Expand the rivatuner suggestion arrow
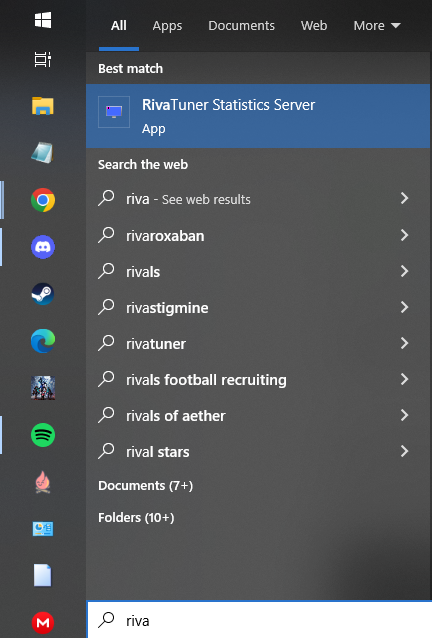 point(404,343)
